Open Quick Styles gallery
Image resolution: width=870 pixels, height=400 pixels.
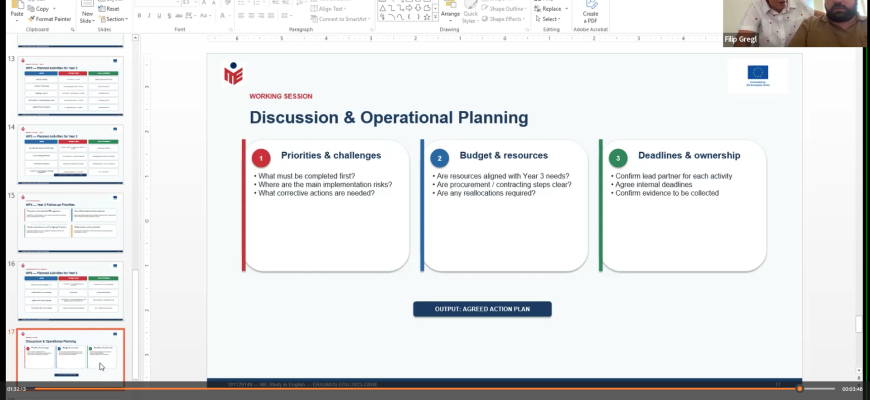click(471, 13)
